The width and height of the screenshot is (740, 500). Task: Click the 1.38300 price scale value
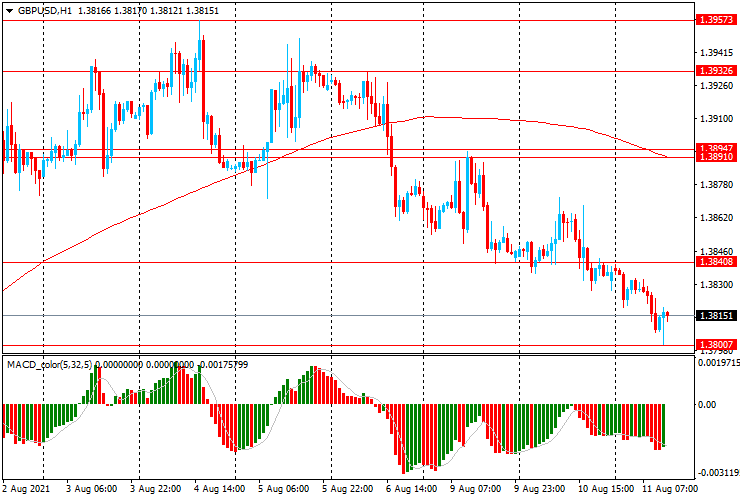click(x=716, y=285)
